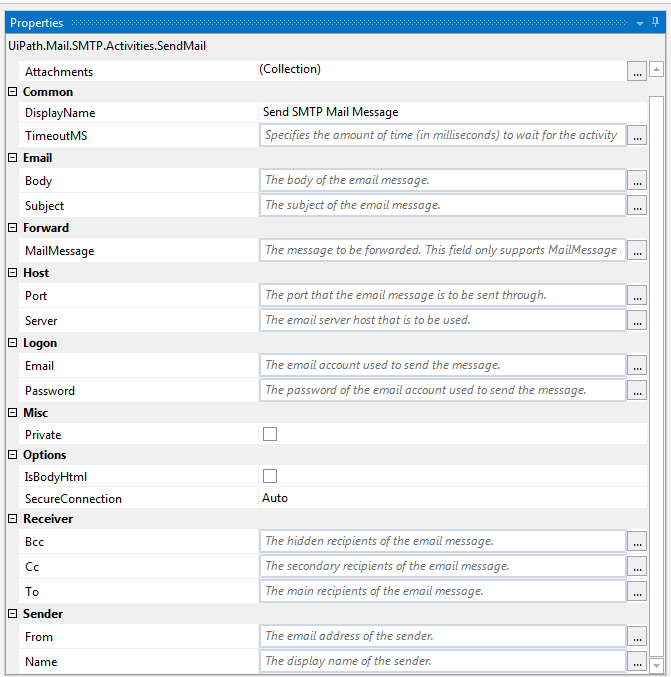Open expression editor for Server

pos(637,320)
